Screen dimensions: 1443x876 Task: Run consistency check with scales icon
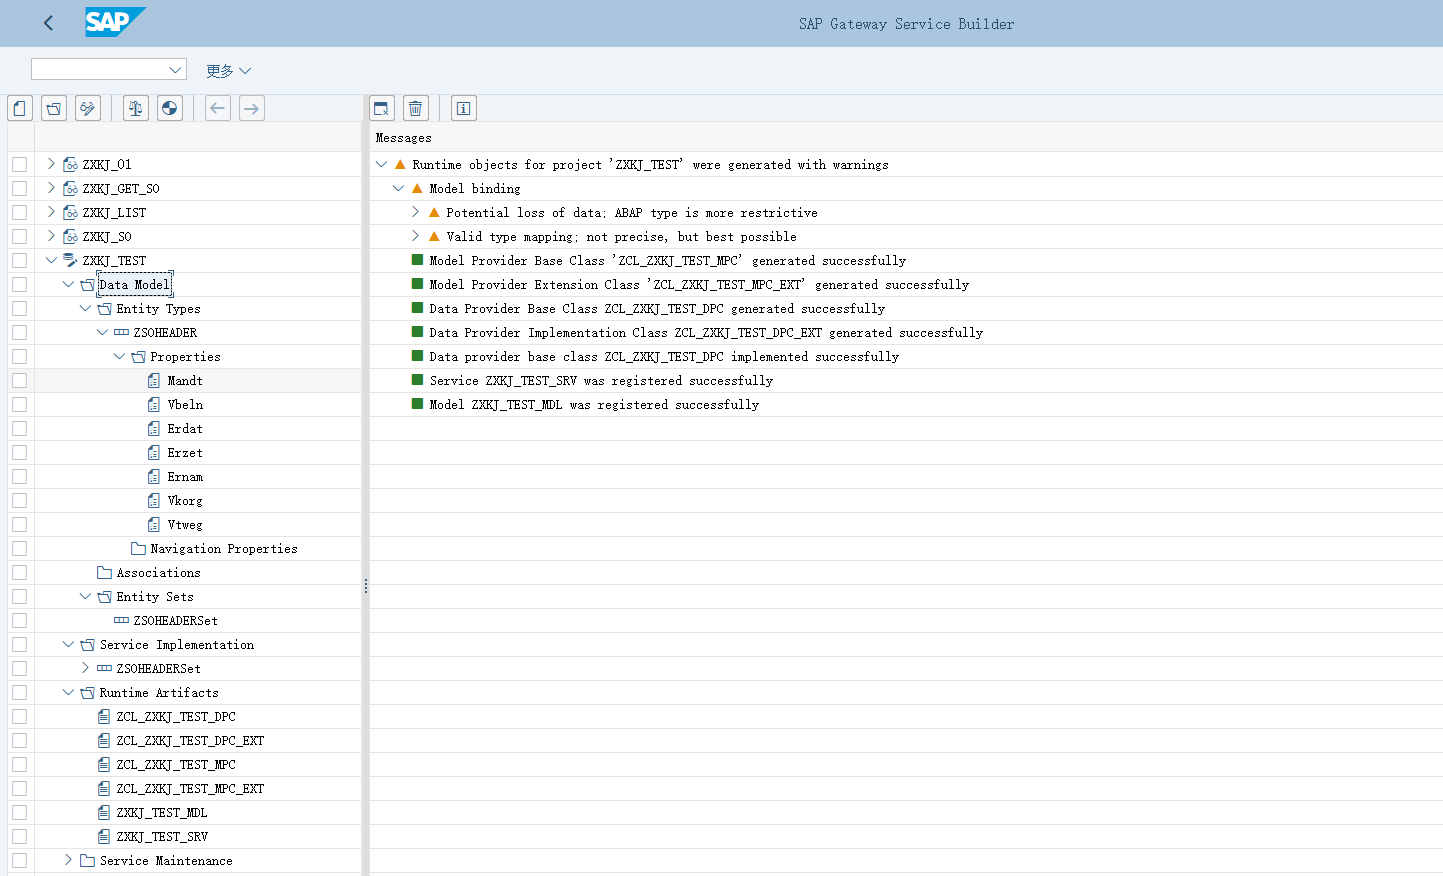[x=136, y=108]
